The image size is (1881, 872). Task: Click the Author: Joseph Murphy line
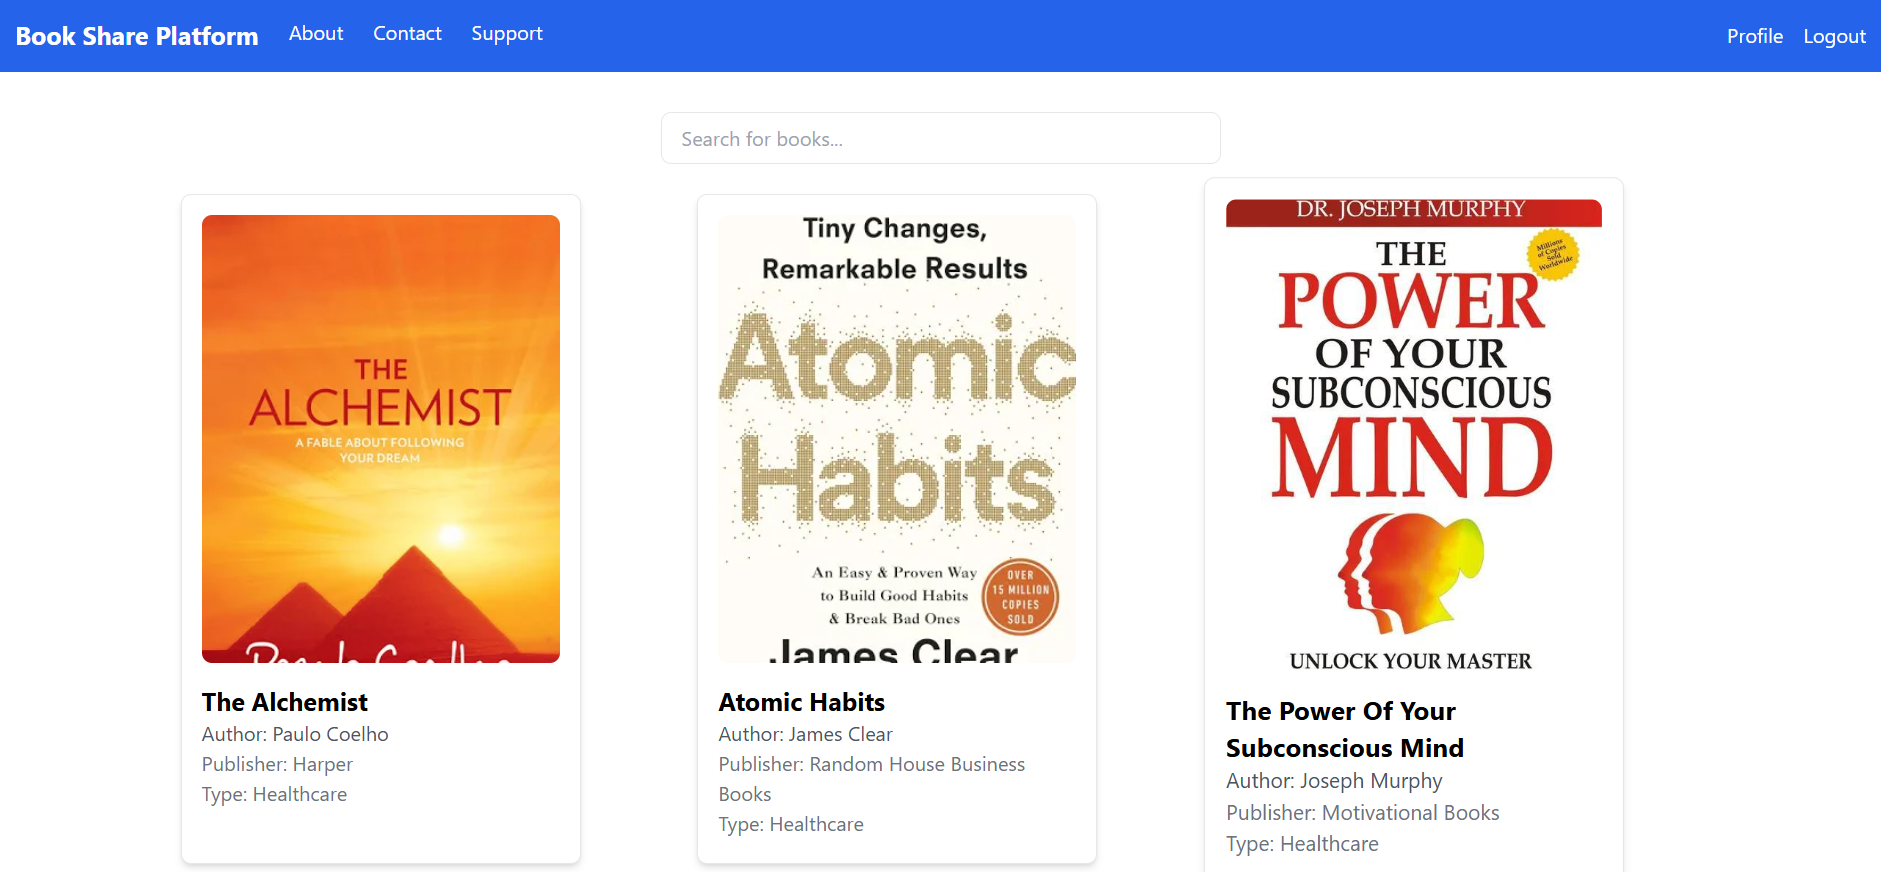[1334, 781]
